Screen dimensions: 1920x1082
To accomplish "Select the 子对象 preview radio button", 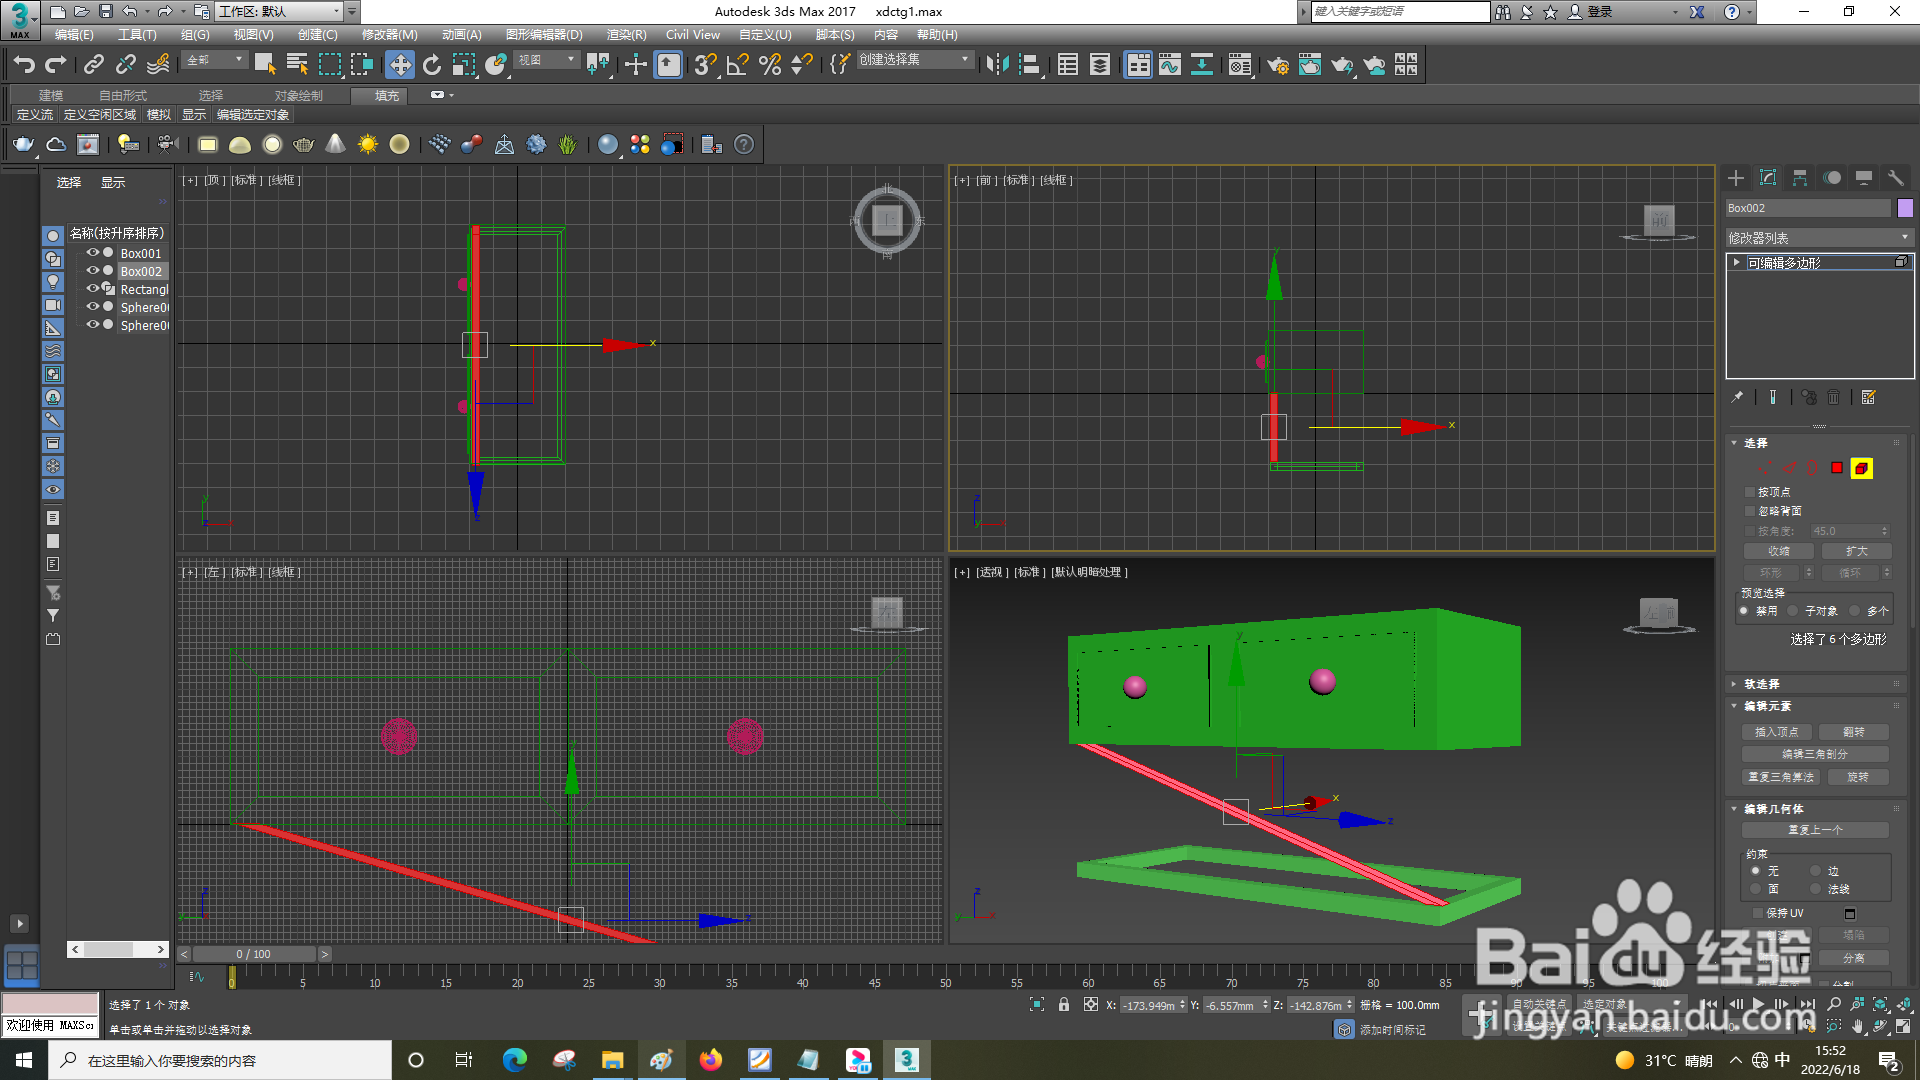I will pyautogui.click(x=1793, y=611).
